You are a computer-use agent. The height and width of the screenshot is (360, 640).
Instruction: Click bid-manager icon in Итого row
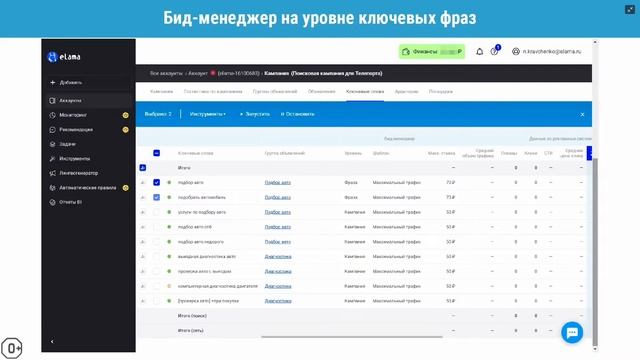(x=142, y=168)
